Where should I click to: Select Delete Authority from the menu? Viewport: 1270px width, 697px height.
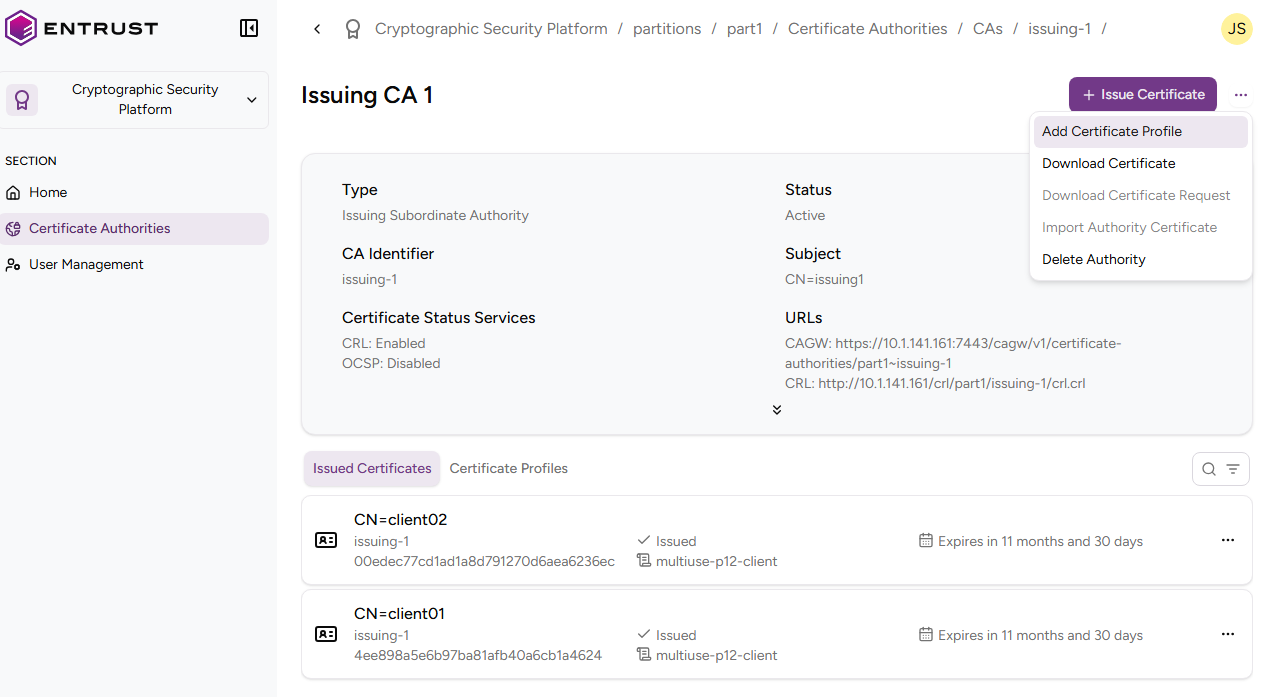1093,259
